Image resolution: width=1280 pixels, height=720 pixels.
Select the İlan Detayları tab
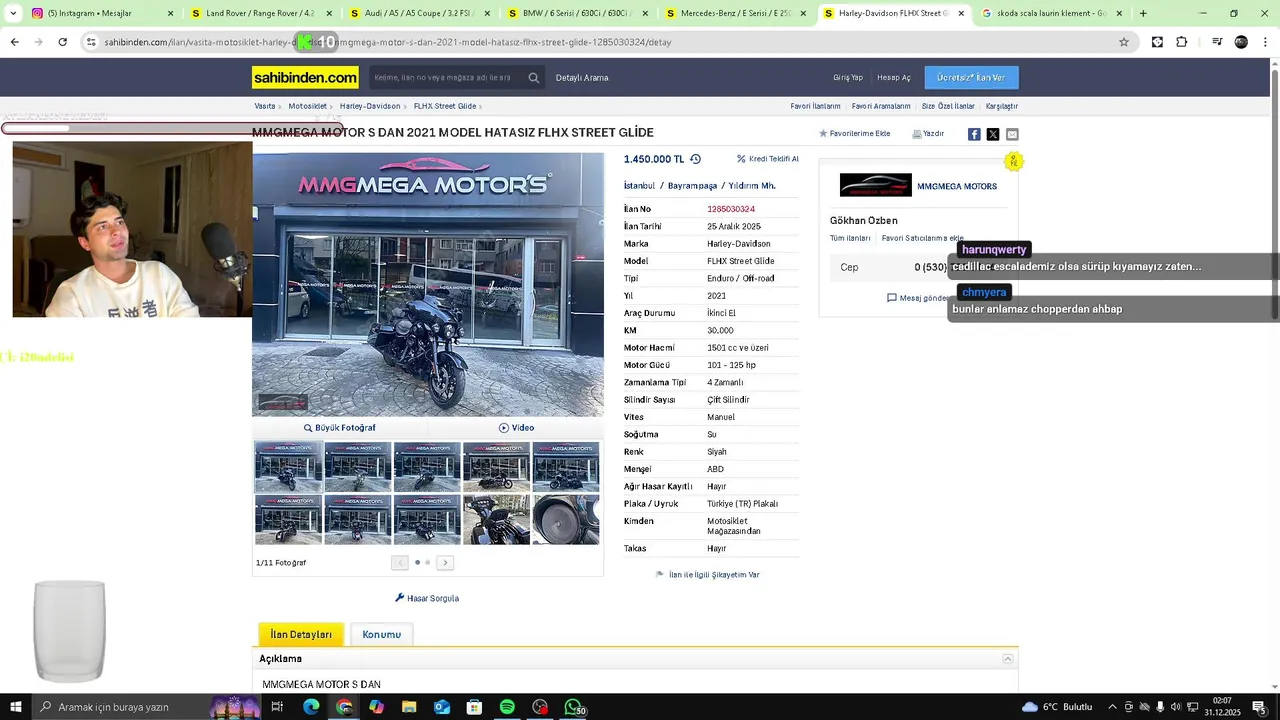[301, 634]
